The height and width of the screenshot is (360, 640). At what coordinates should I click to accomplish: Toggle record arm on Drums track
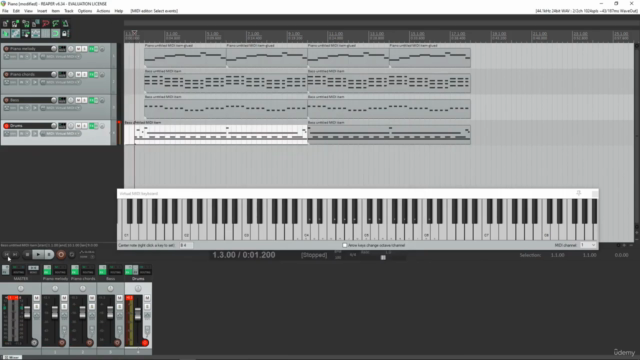pos(6,126)
